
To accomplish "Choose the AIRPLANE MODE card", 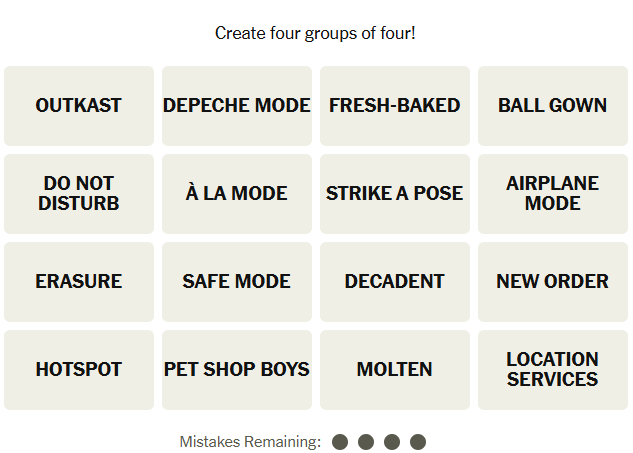I will click(x=553, y=194).
